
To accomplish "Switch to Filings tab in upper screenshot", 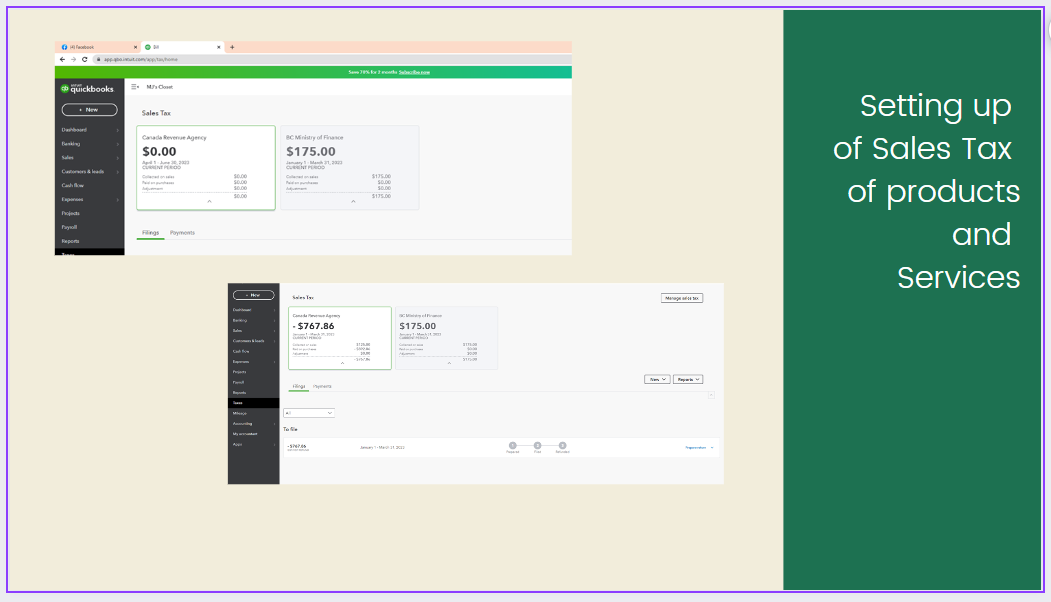I will (151, 233).
